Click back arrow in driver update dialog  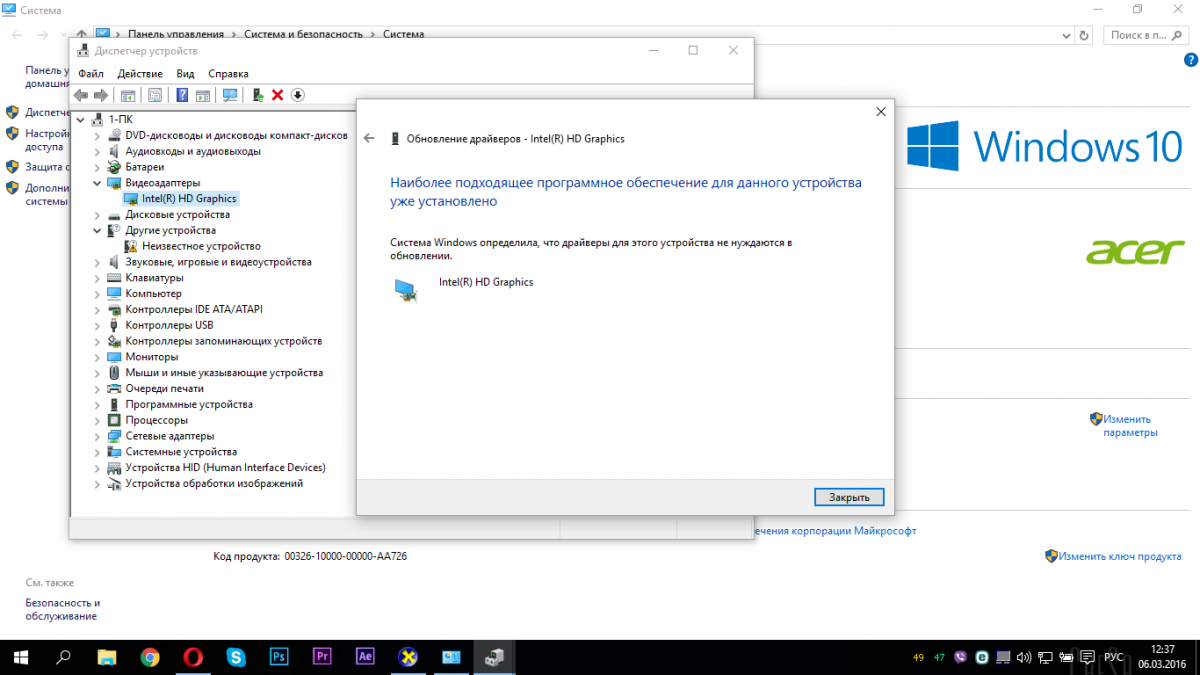(x=369, y=139)
